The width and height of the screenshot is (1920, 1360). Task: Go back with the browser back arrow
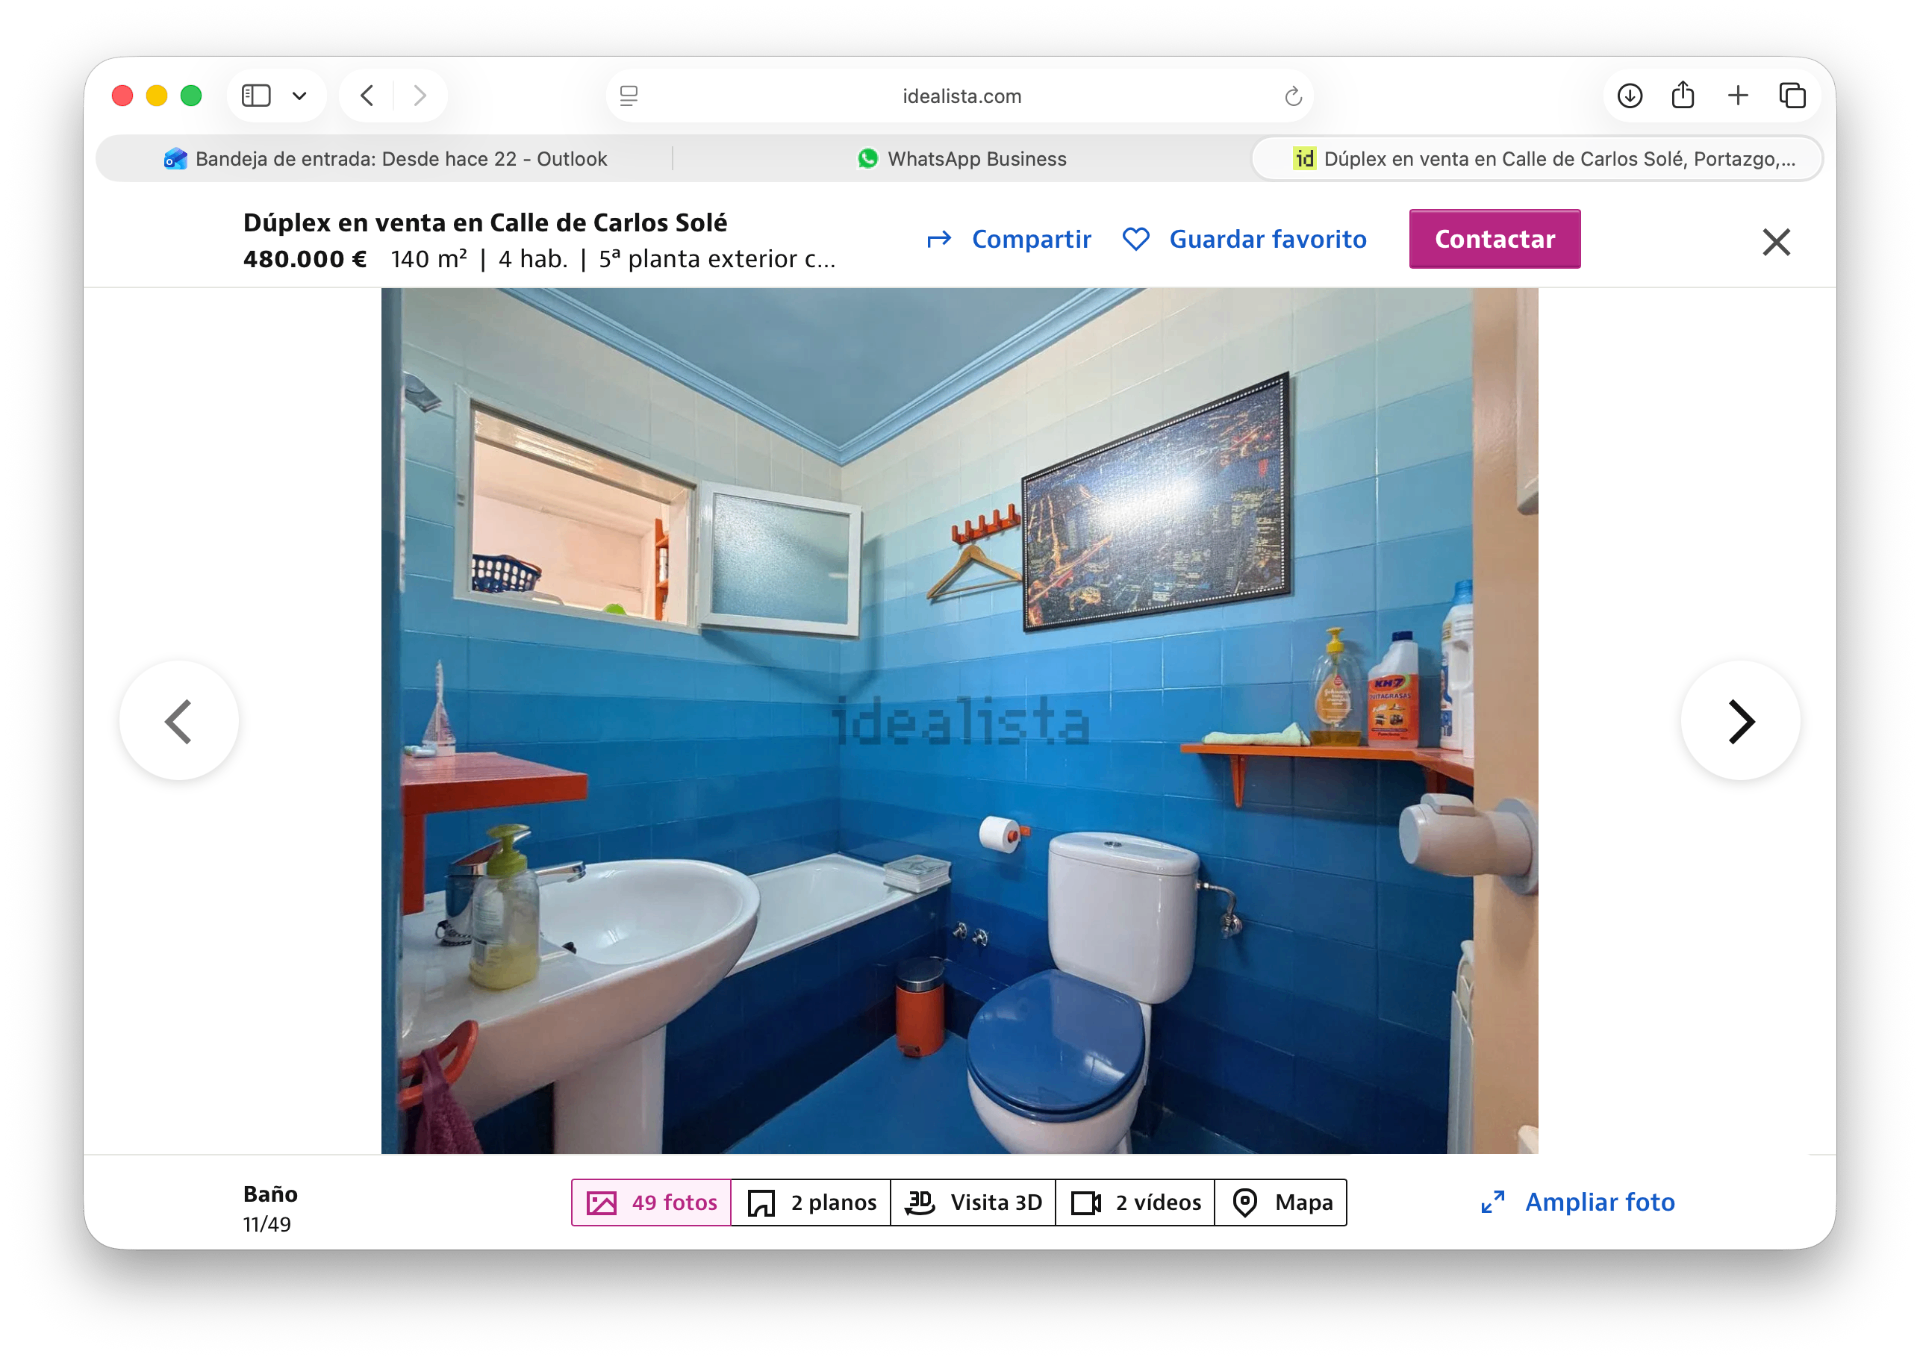pyautogui.click(x=367, y=96)
